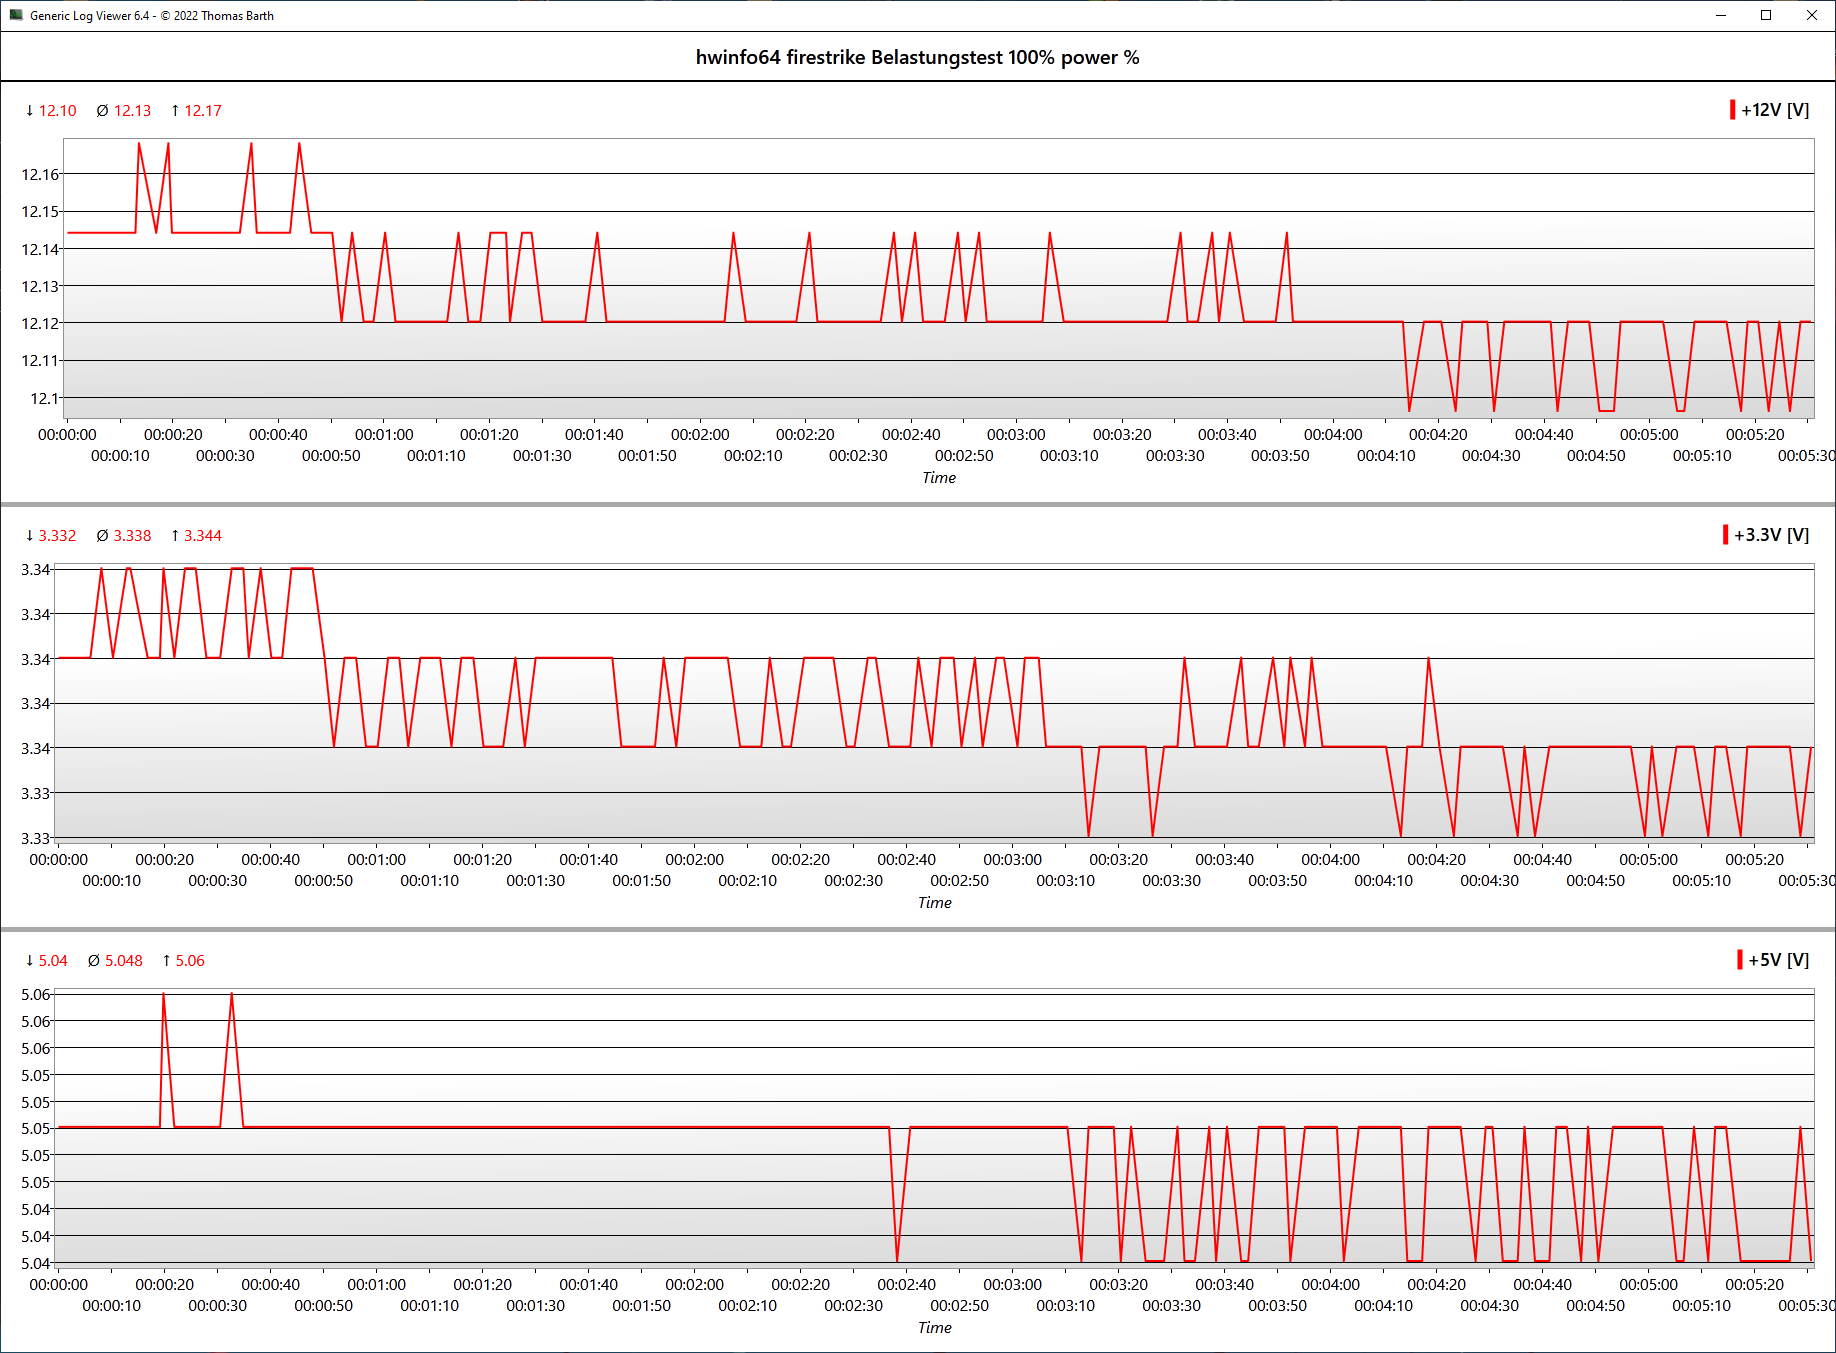
Task: Click the red +3.3V legend color marker
Action: pos(1725,535)
